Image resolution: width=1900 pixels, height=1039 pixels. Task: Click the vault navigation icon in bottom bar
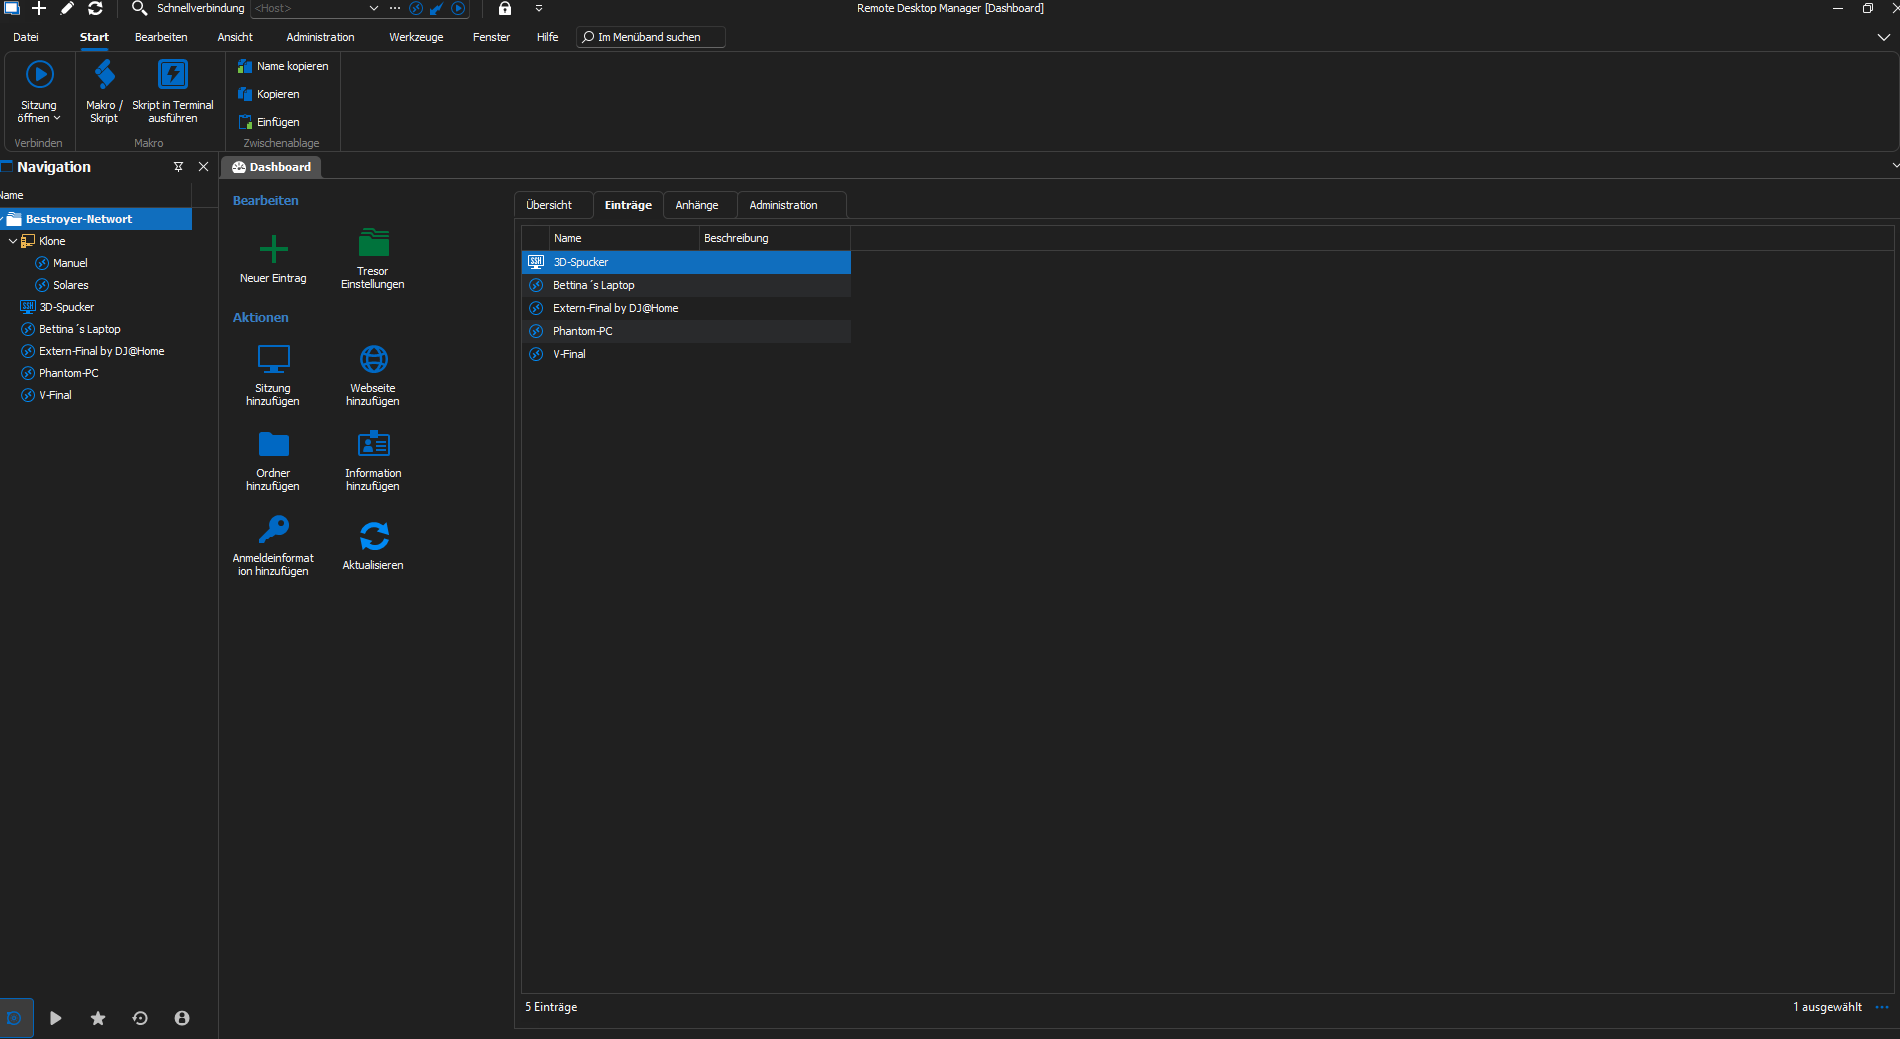coord(15,1018)
